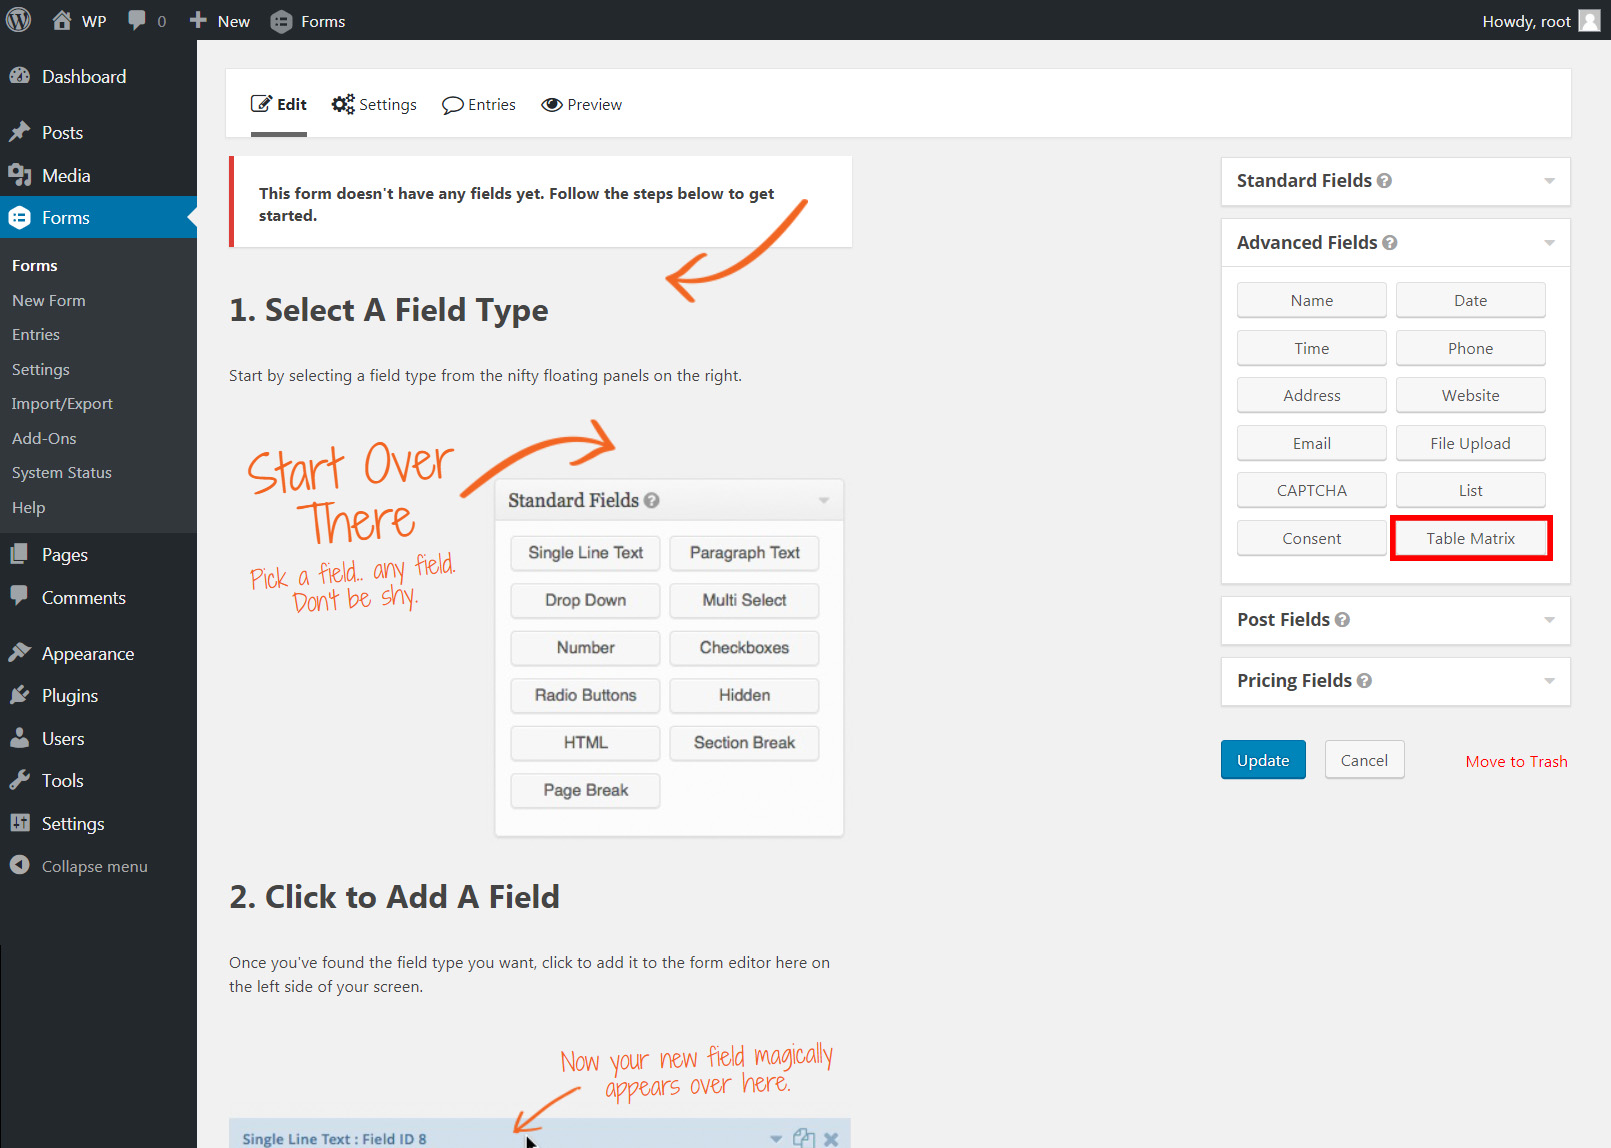1611x1148 pixels.
Task: Click the Posts pushpin icon
Action: pos(20,132)
